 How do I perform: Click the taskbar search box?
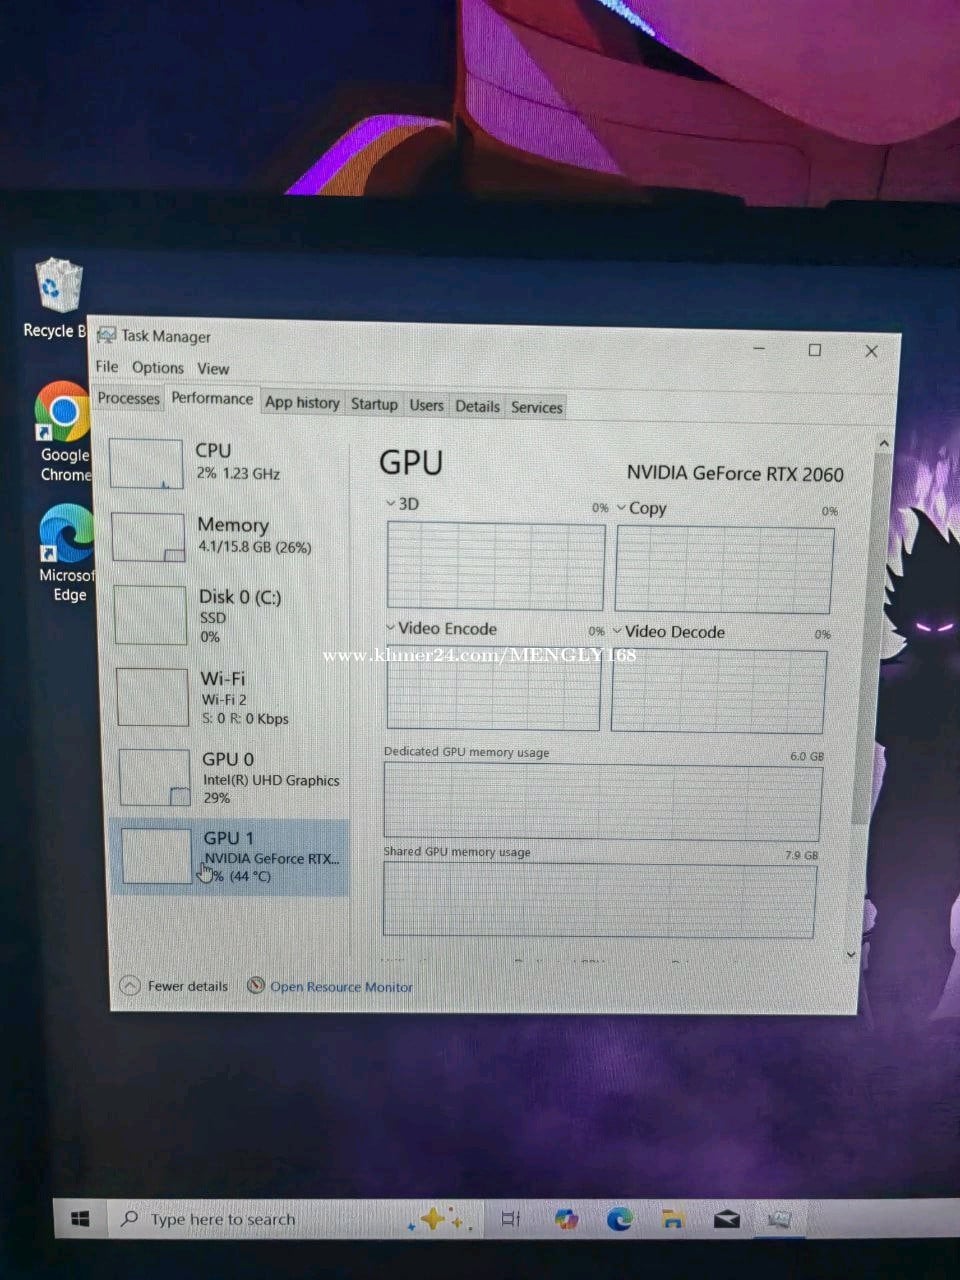pyautogui.click(x=222, y=1219)
